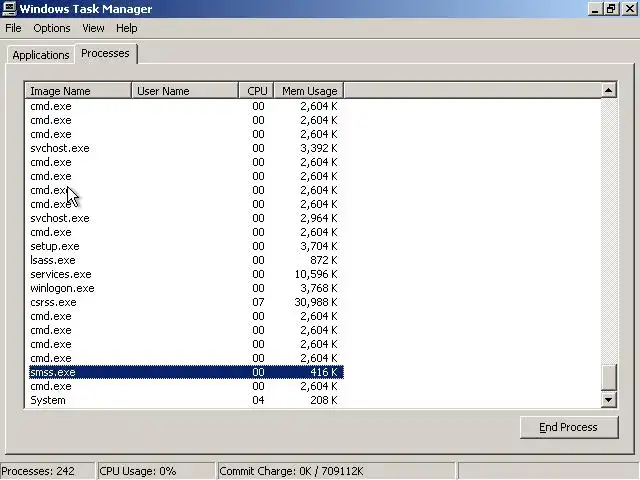
Task: Click the 872 K memory value
Action: (324, 260)
